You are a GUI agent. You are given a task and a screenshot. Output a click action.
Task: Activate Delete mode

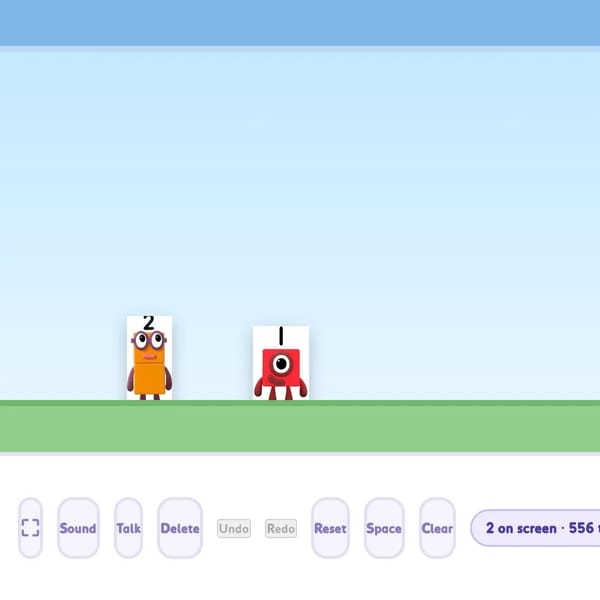click(x=180, y=528)
